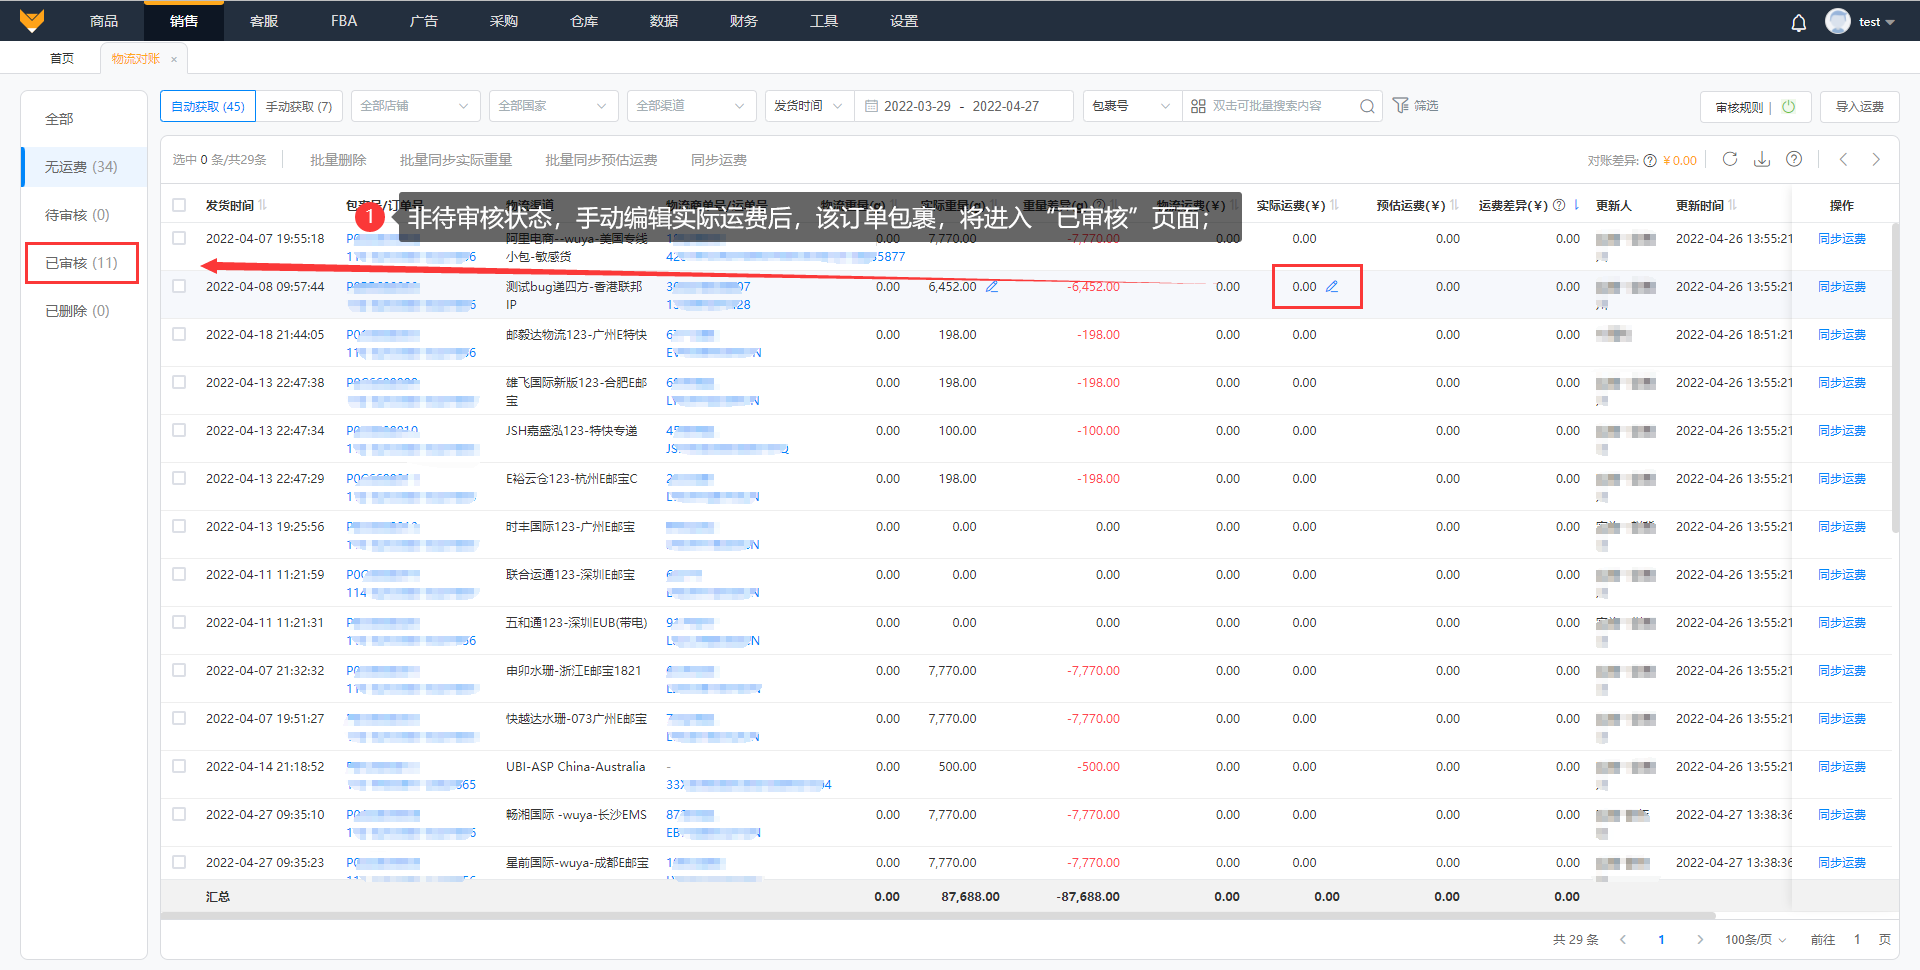Open the 全部店铺 store dropdown
This screenshot has height=970, width=1920.
414,106
